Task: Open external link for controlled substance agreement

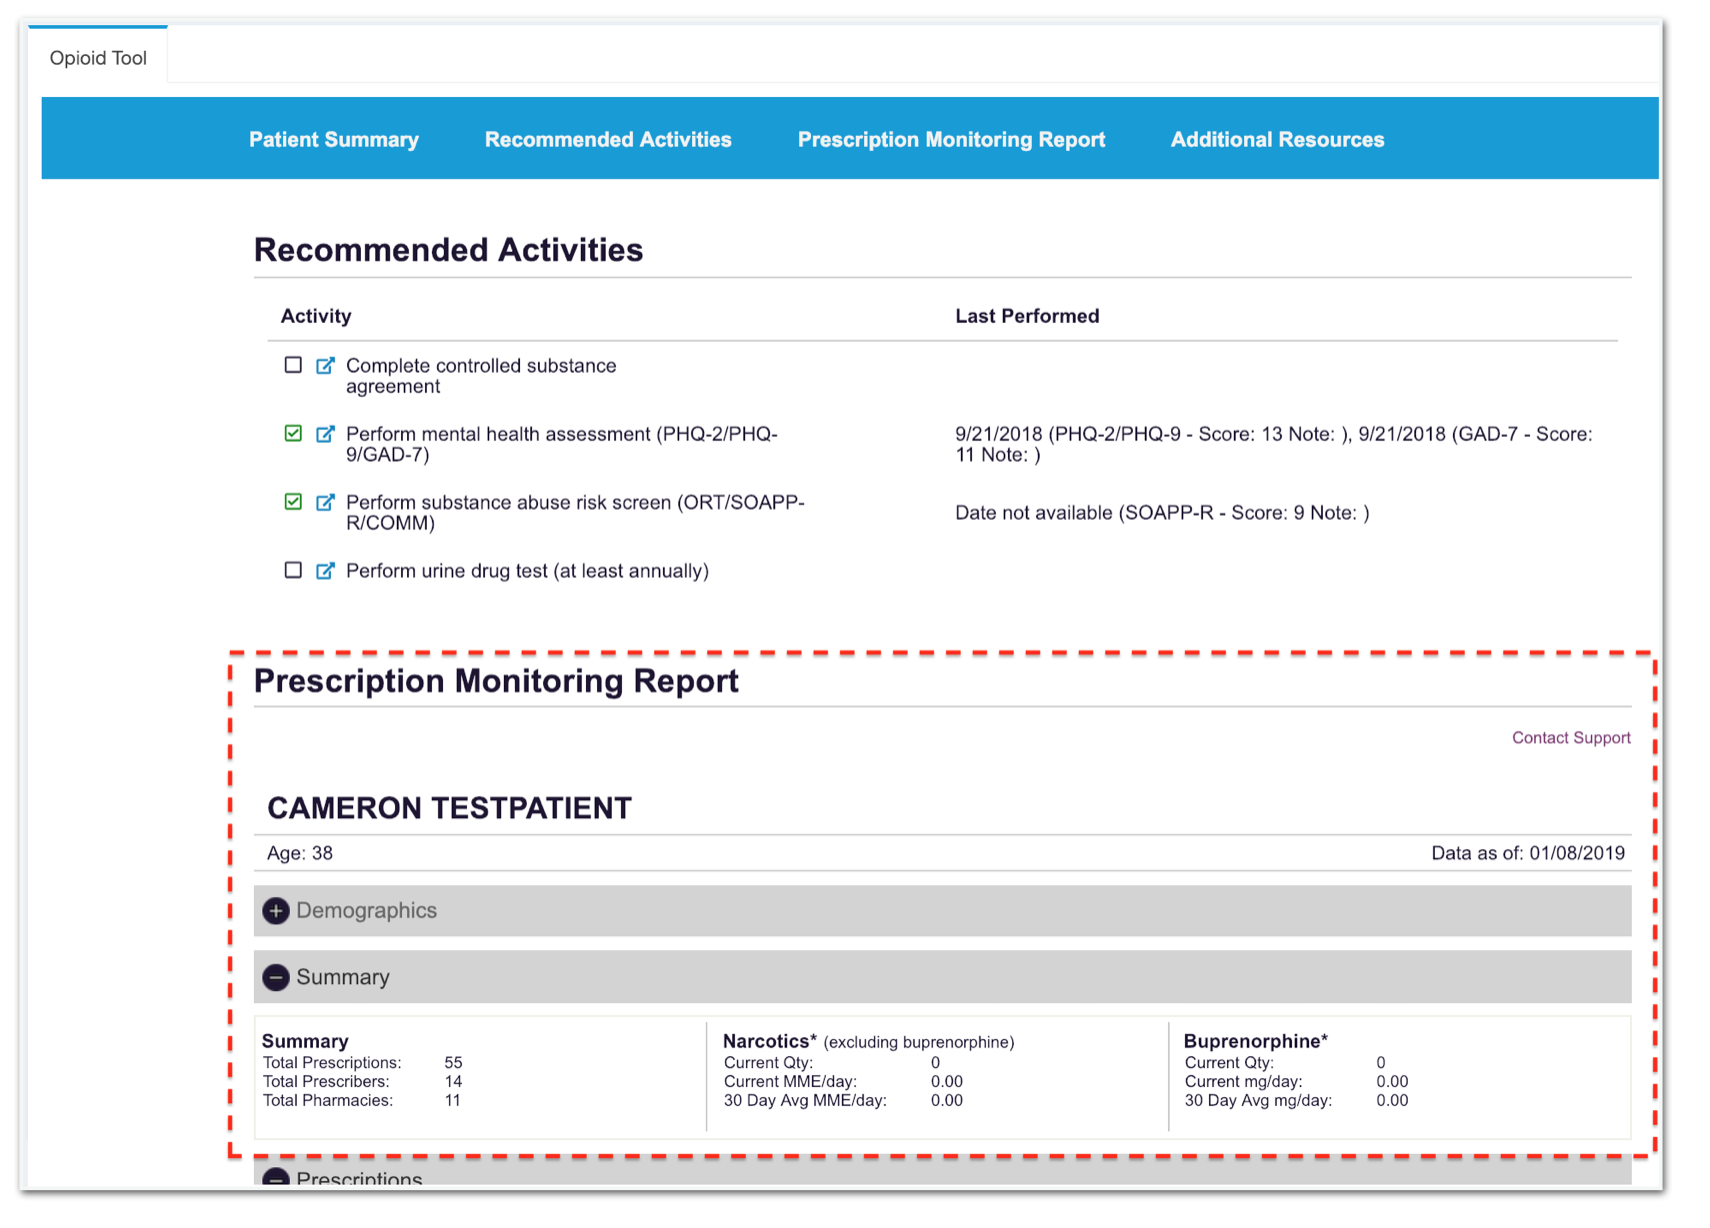Action: [x=324, y=365]
